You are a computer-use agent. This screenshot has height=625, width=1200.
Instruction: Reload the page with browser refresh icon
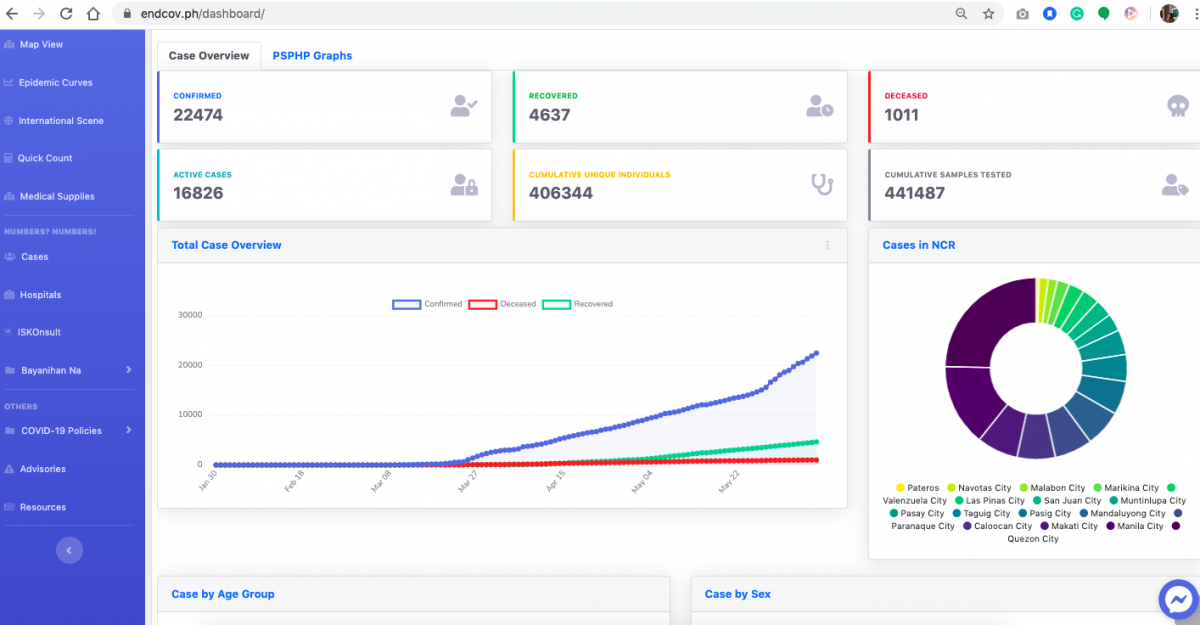[x=66, y=14]
